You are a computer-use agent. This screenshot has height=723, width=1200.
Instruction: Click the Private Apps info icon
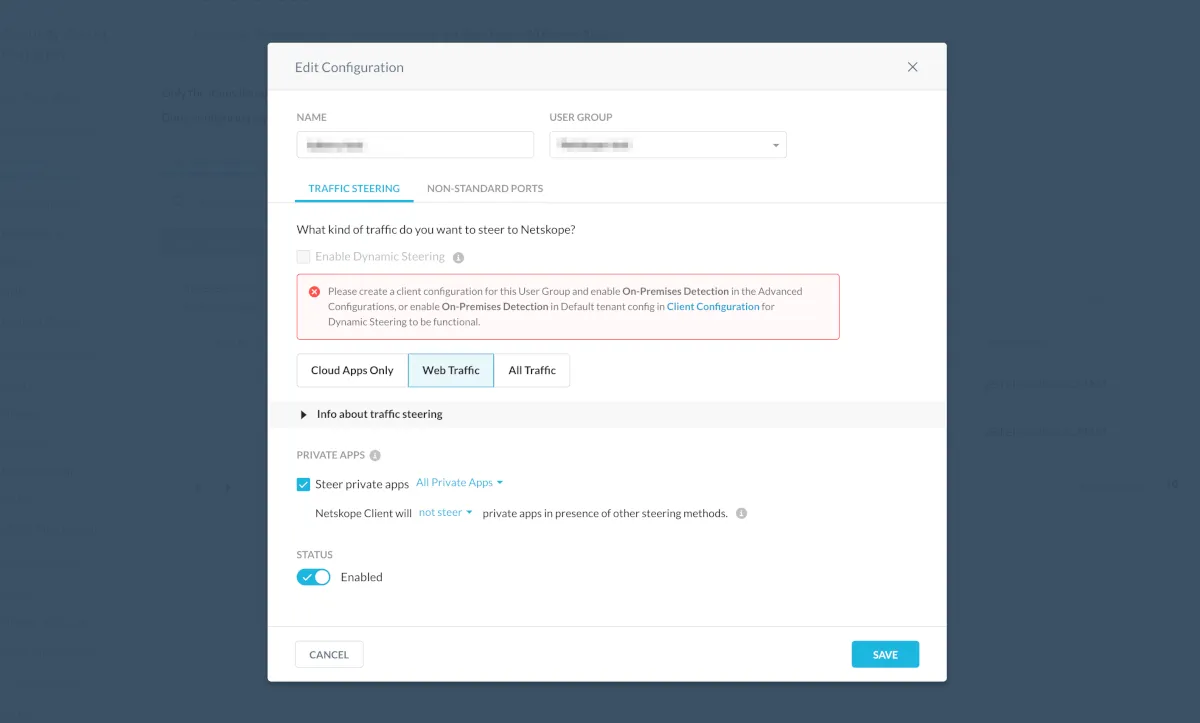(375, 455)
